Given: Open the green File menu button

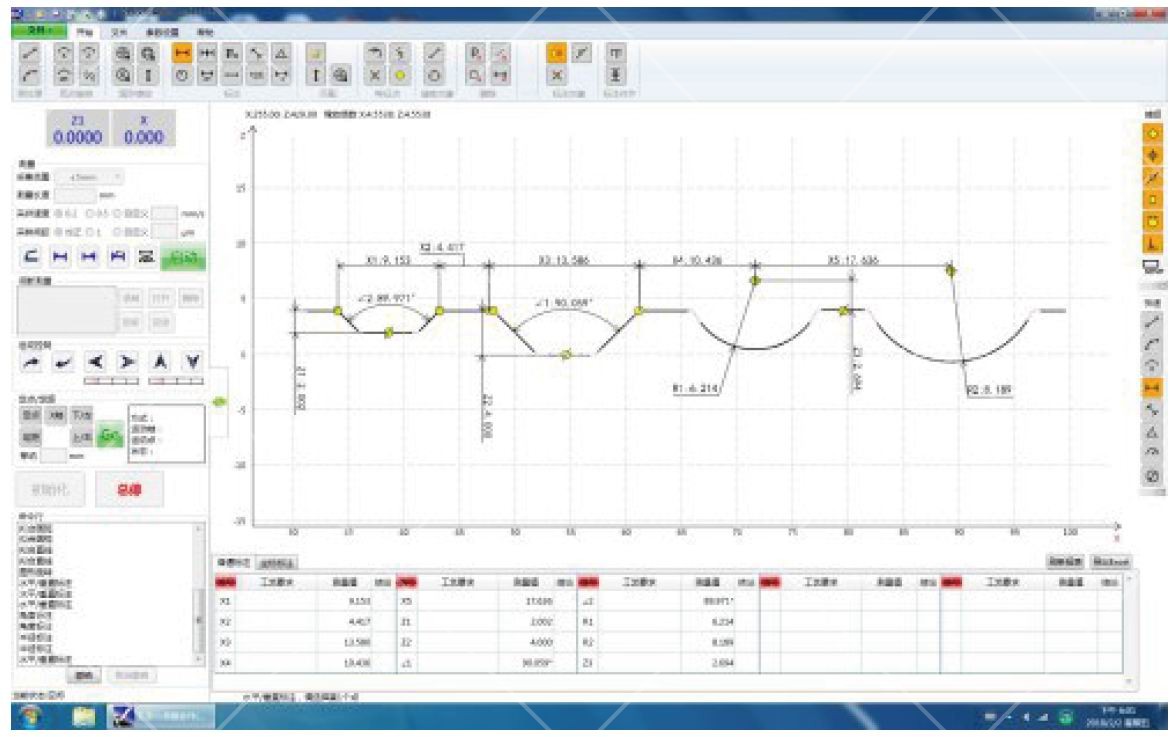Looking at the screenshot, I should (x=39, y=31).
